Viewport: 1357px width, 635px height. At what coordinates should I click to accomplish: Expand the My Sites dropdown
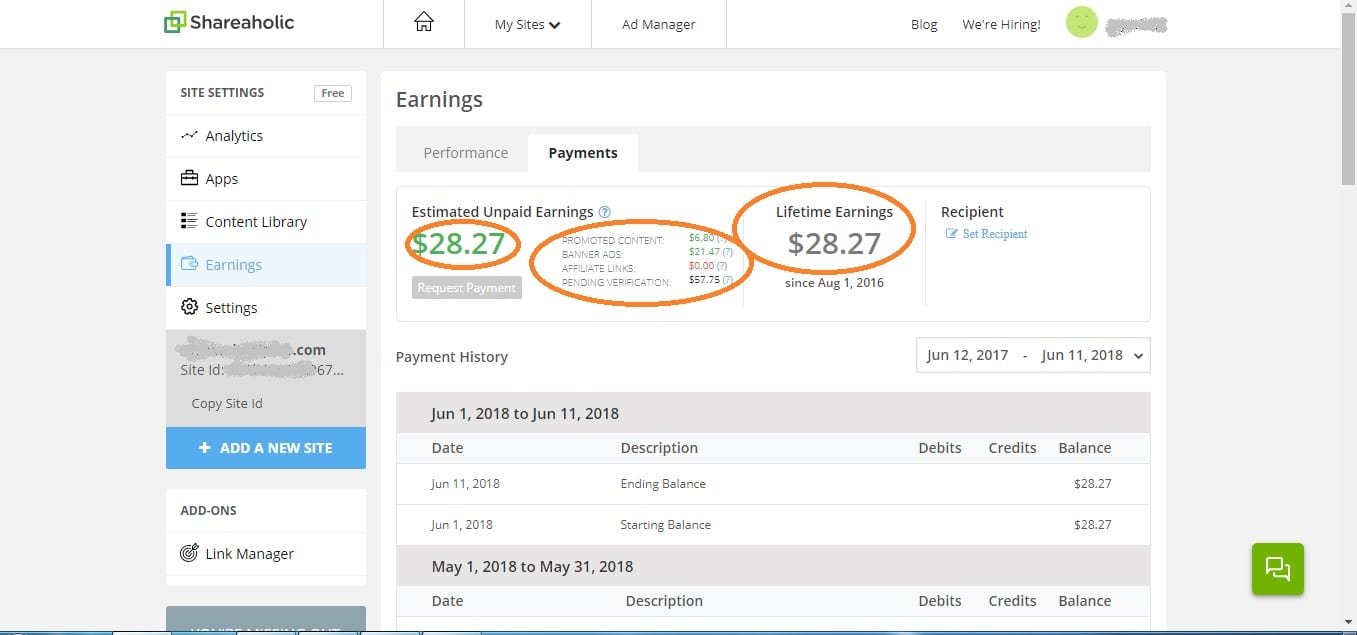pyautogui.click(x=527, y=24)
